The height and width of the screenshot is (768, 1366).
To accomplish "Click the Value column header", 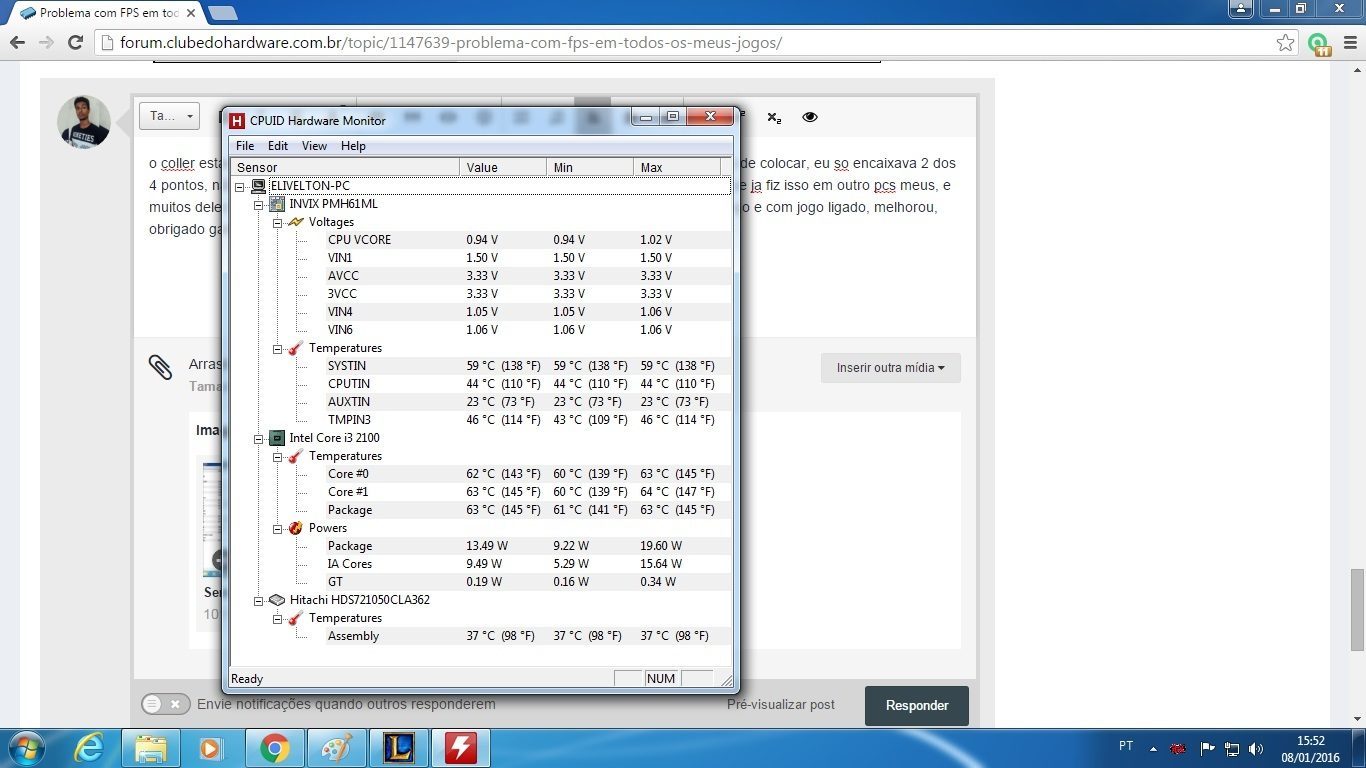I will point(503,167).
